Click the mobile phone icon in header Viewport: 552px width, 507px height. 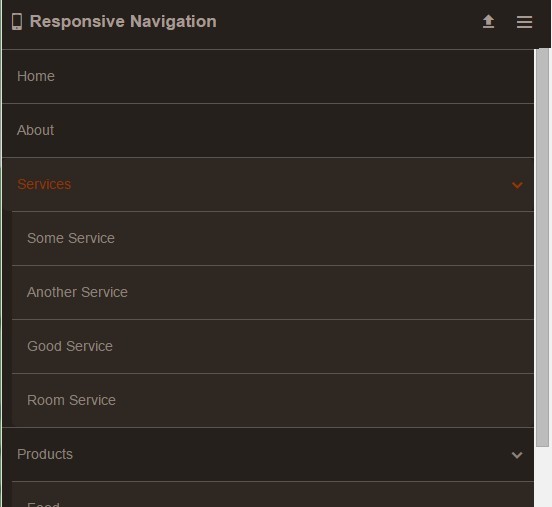pos(17,21)
